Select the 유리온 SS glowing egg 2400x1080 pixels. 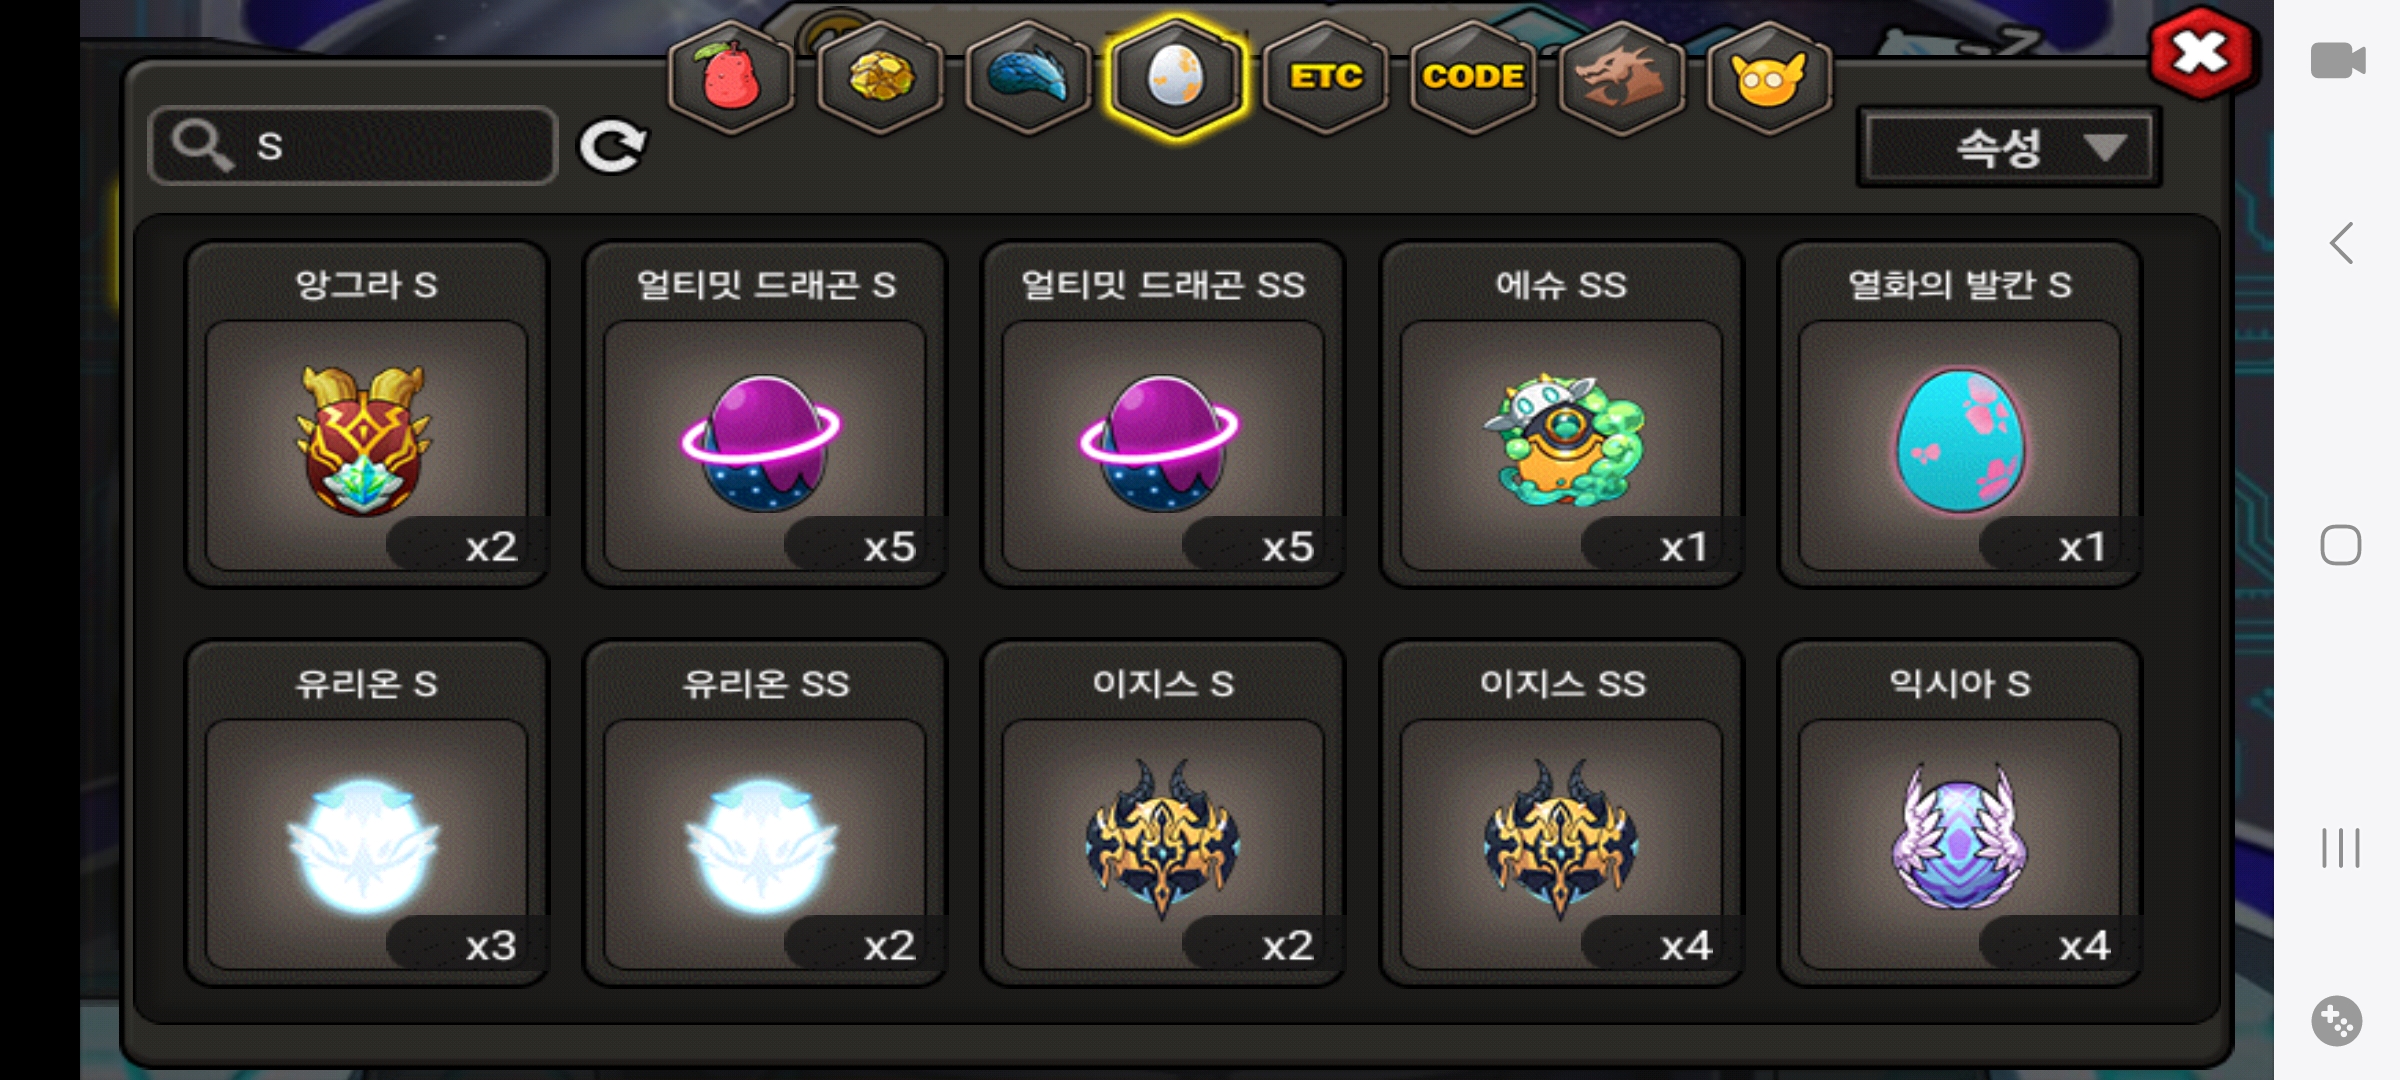[765, 813]
